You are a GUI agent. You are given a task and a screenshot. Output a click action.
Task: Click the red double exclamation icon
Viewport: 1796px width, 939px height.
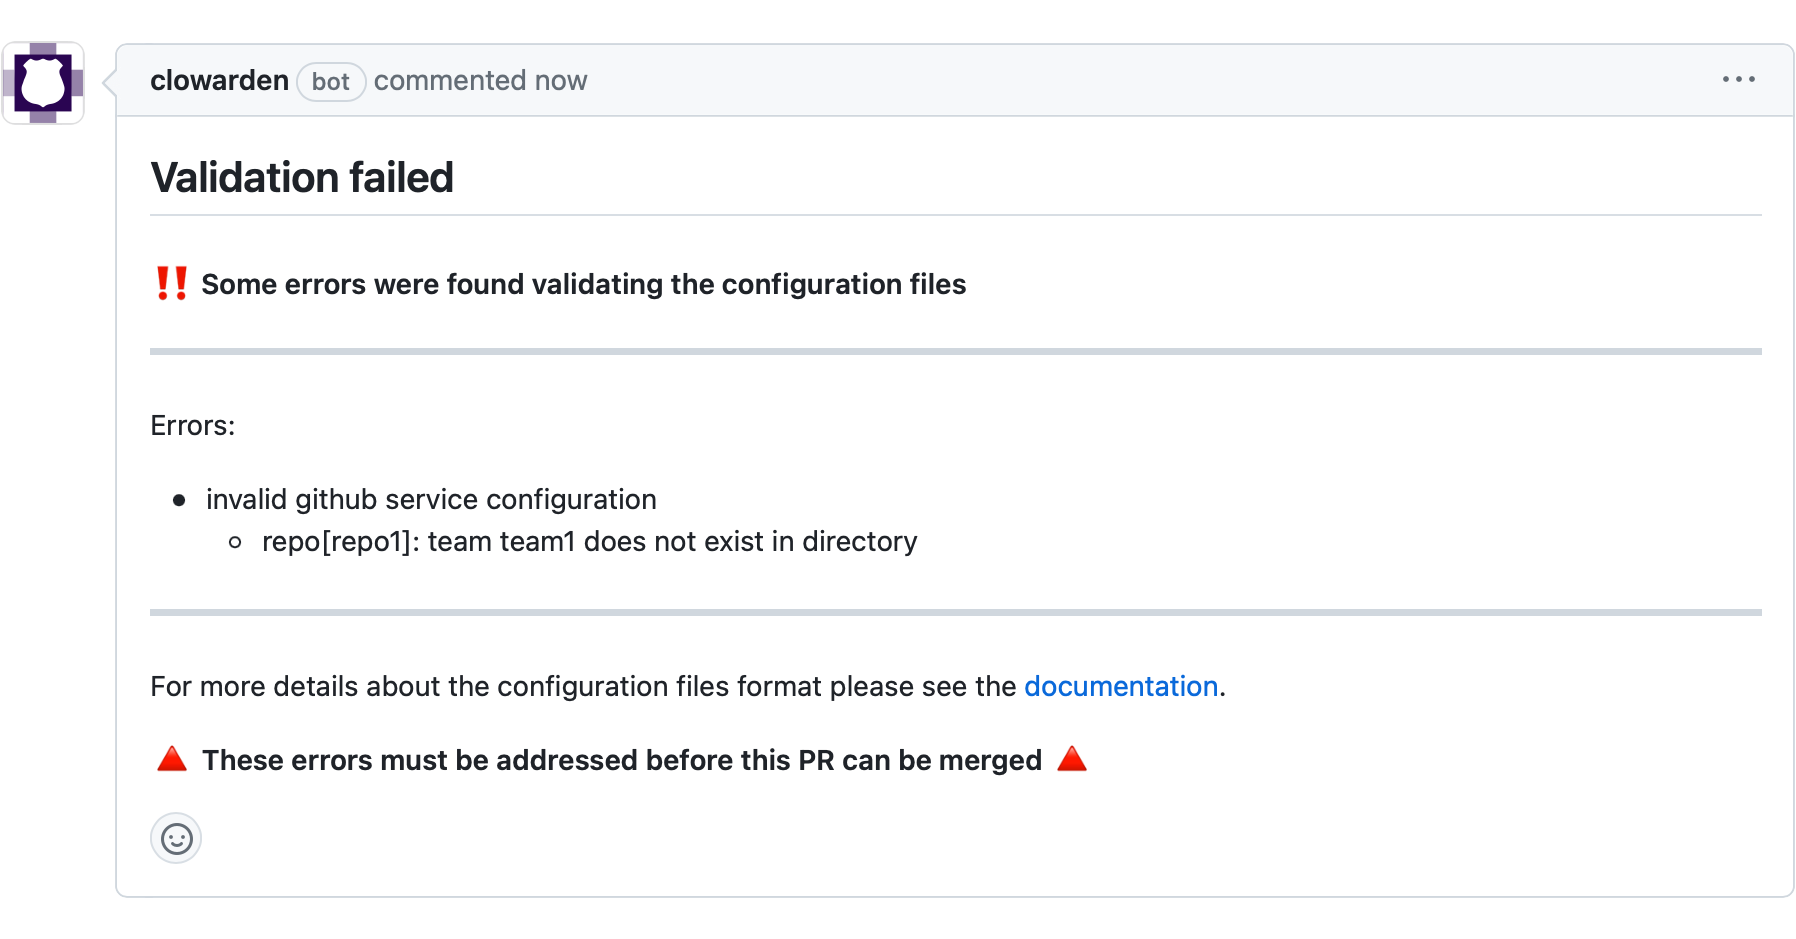pos(171,284)
